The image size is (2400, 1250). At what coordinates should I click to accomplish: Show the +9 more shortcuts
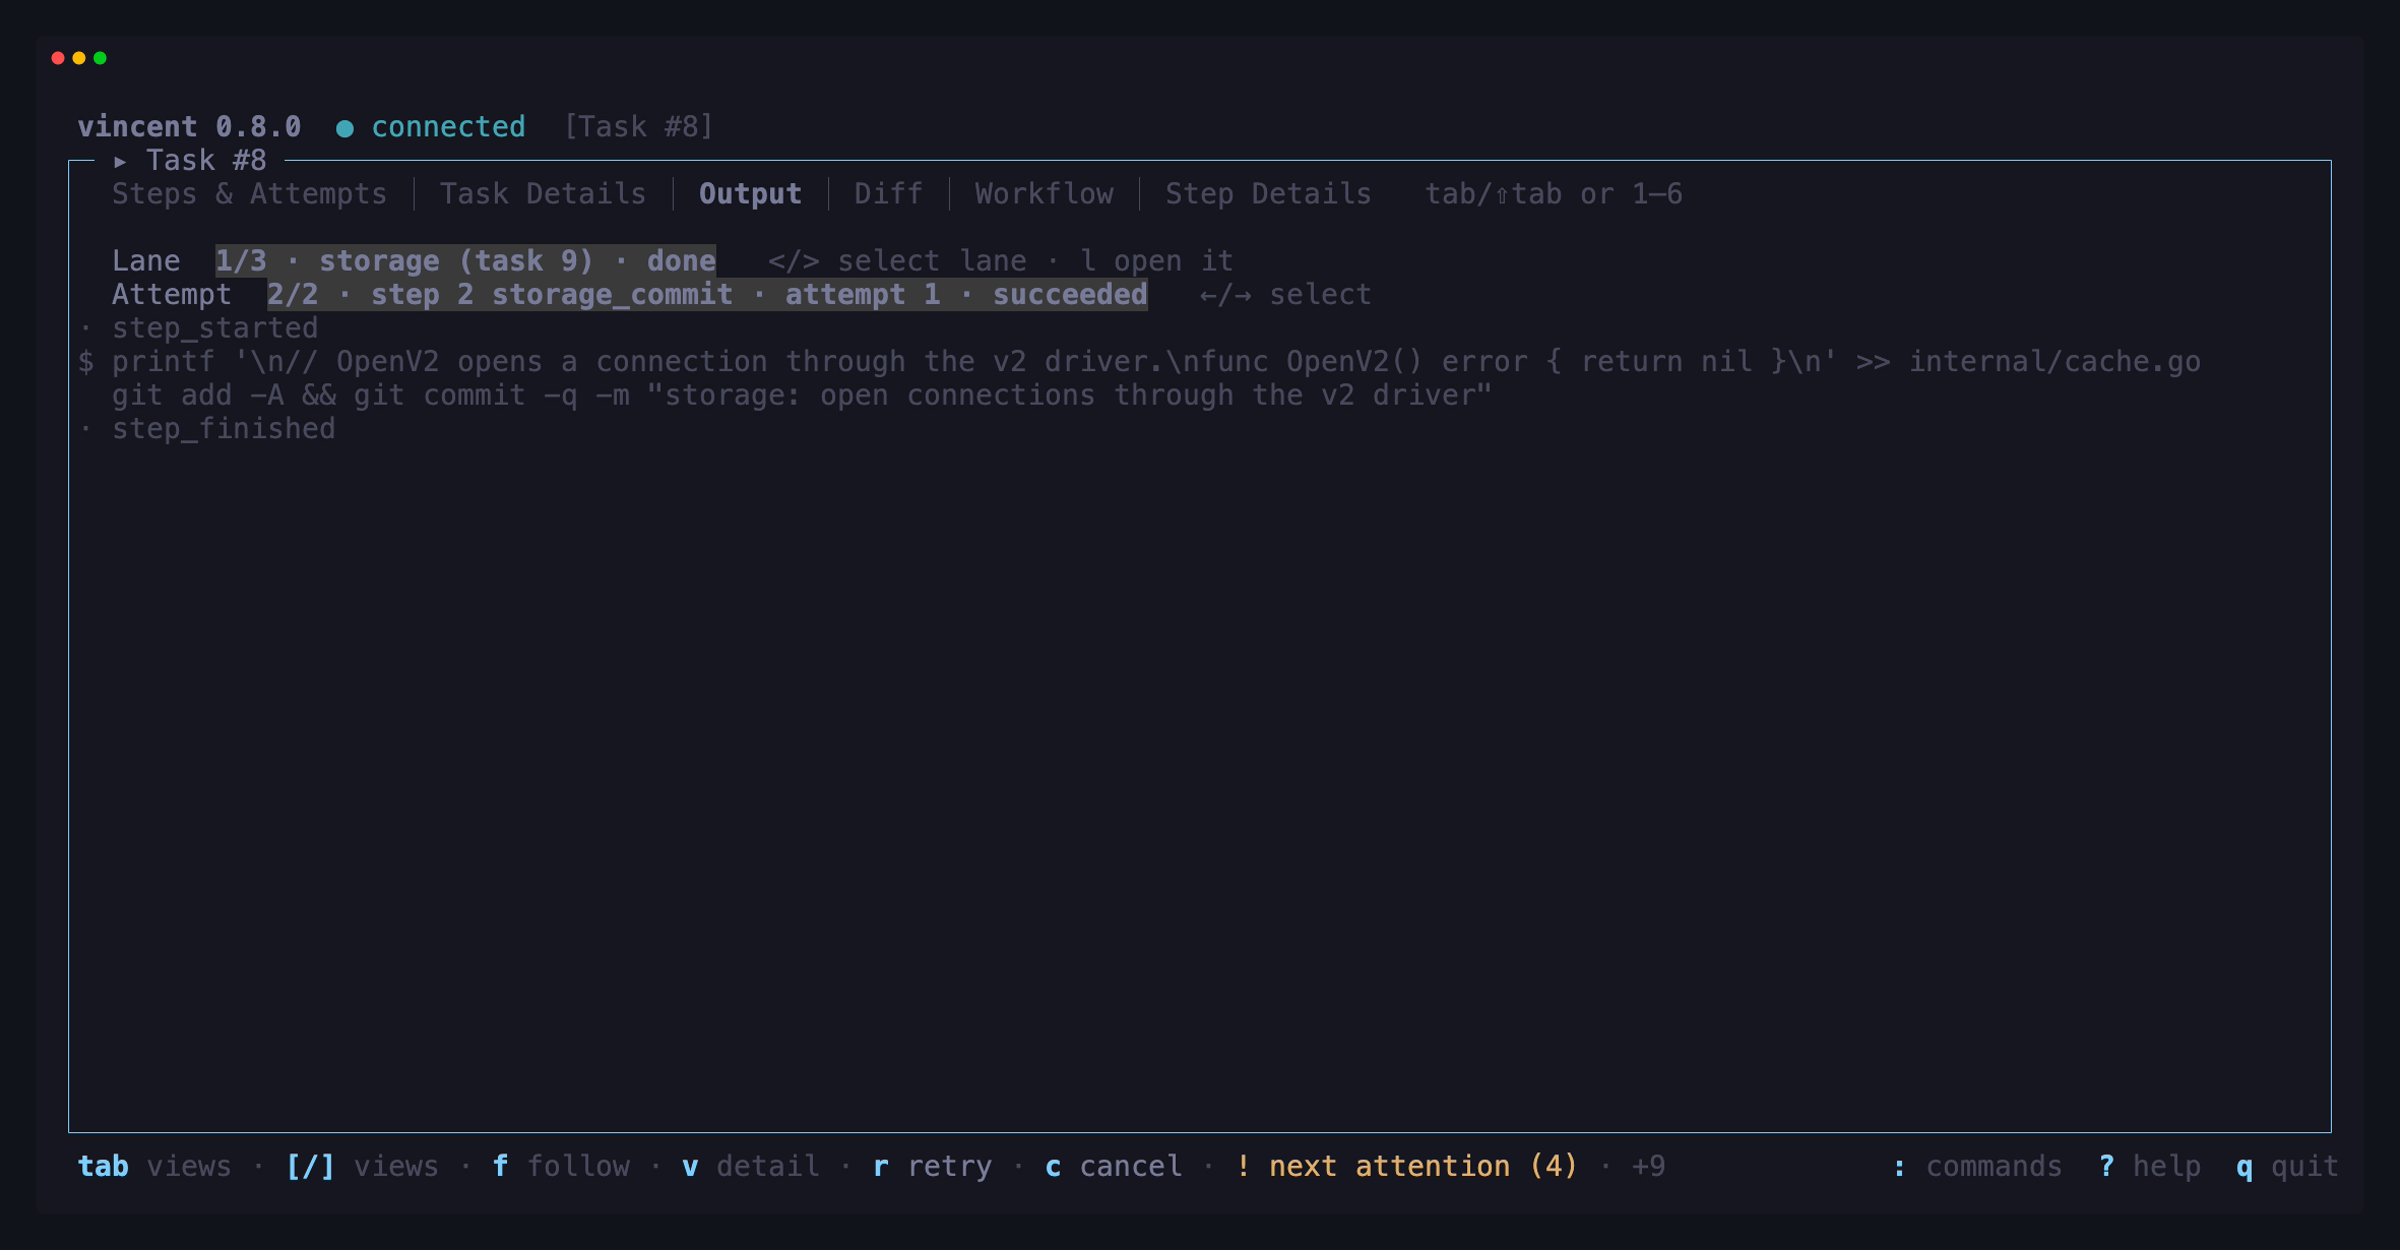(1648, 1166)
